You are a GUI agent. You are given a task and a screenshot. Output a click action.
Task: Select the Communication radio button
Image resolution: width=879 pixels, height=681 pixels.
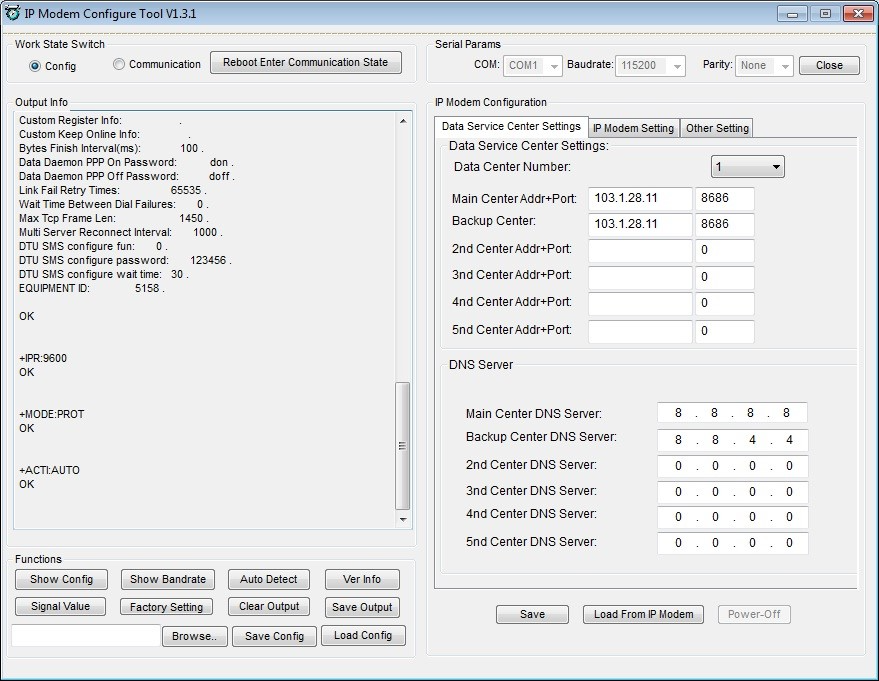pyautogui.click(x=119, y=65)
